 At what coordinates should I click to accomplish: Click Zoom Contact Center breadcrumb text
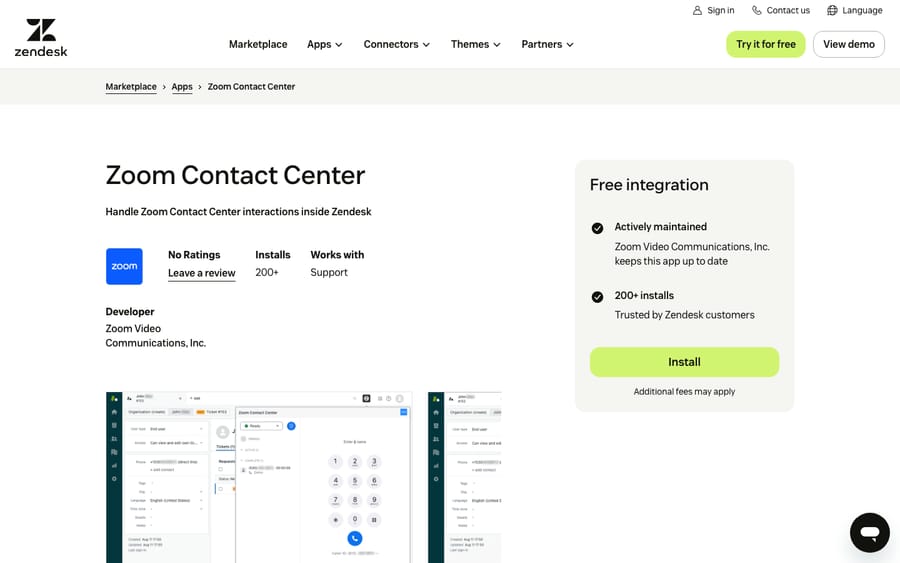click(251, 87)
